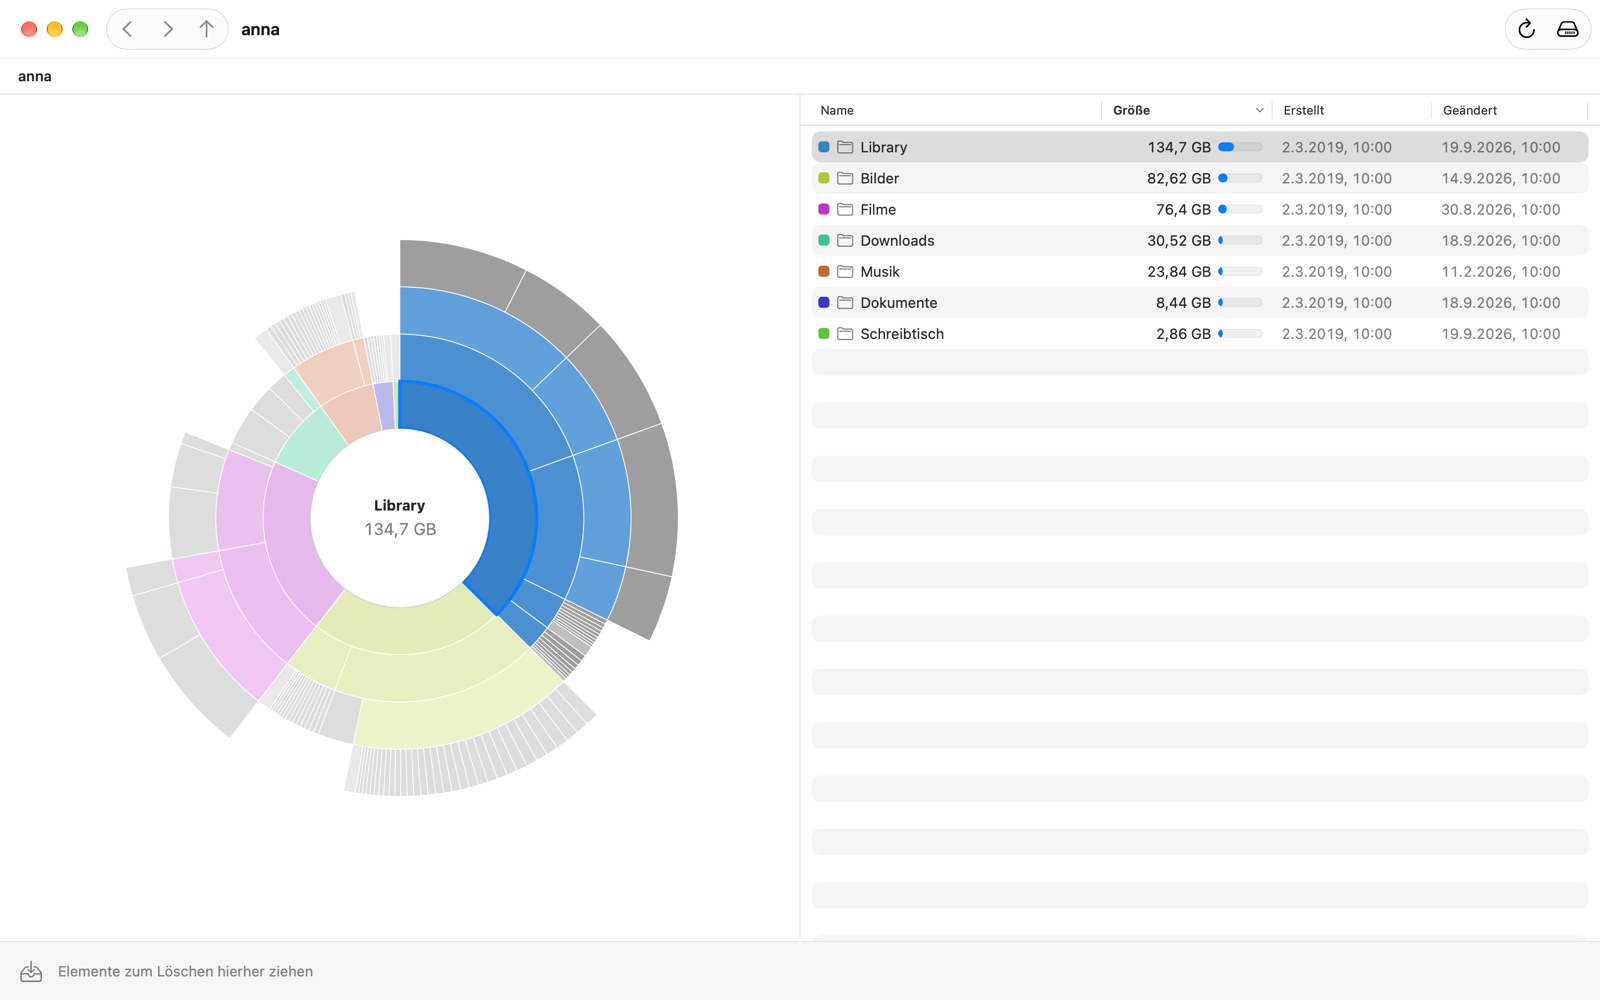Viewport: 1600px width, 1000px height.
Task: Click modified date 30.8.2026 of Filme
Action: [1500, 209]
